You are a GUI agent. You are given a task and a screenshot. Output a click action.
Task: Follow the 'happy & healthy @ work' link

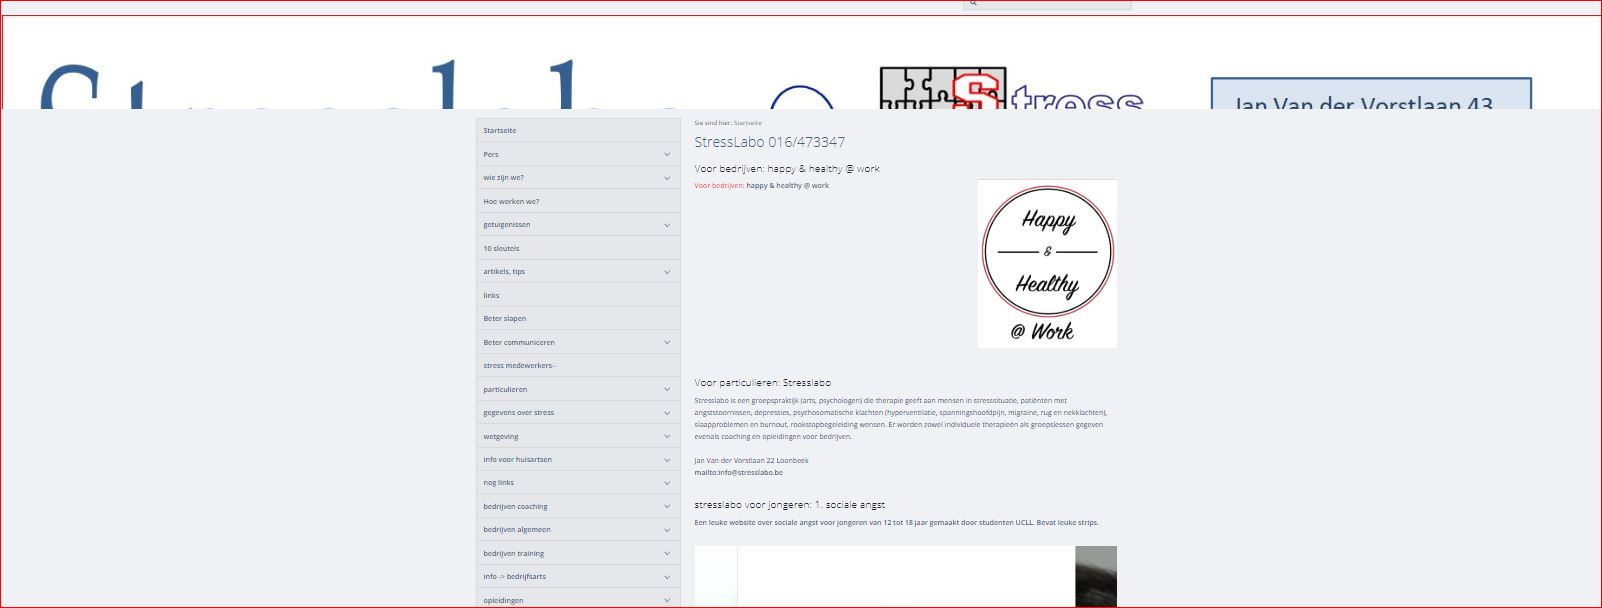coord(787,186)
